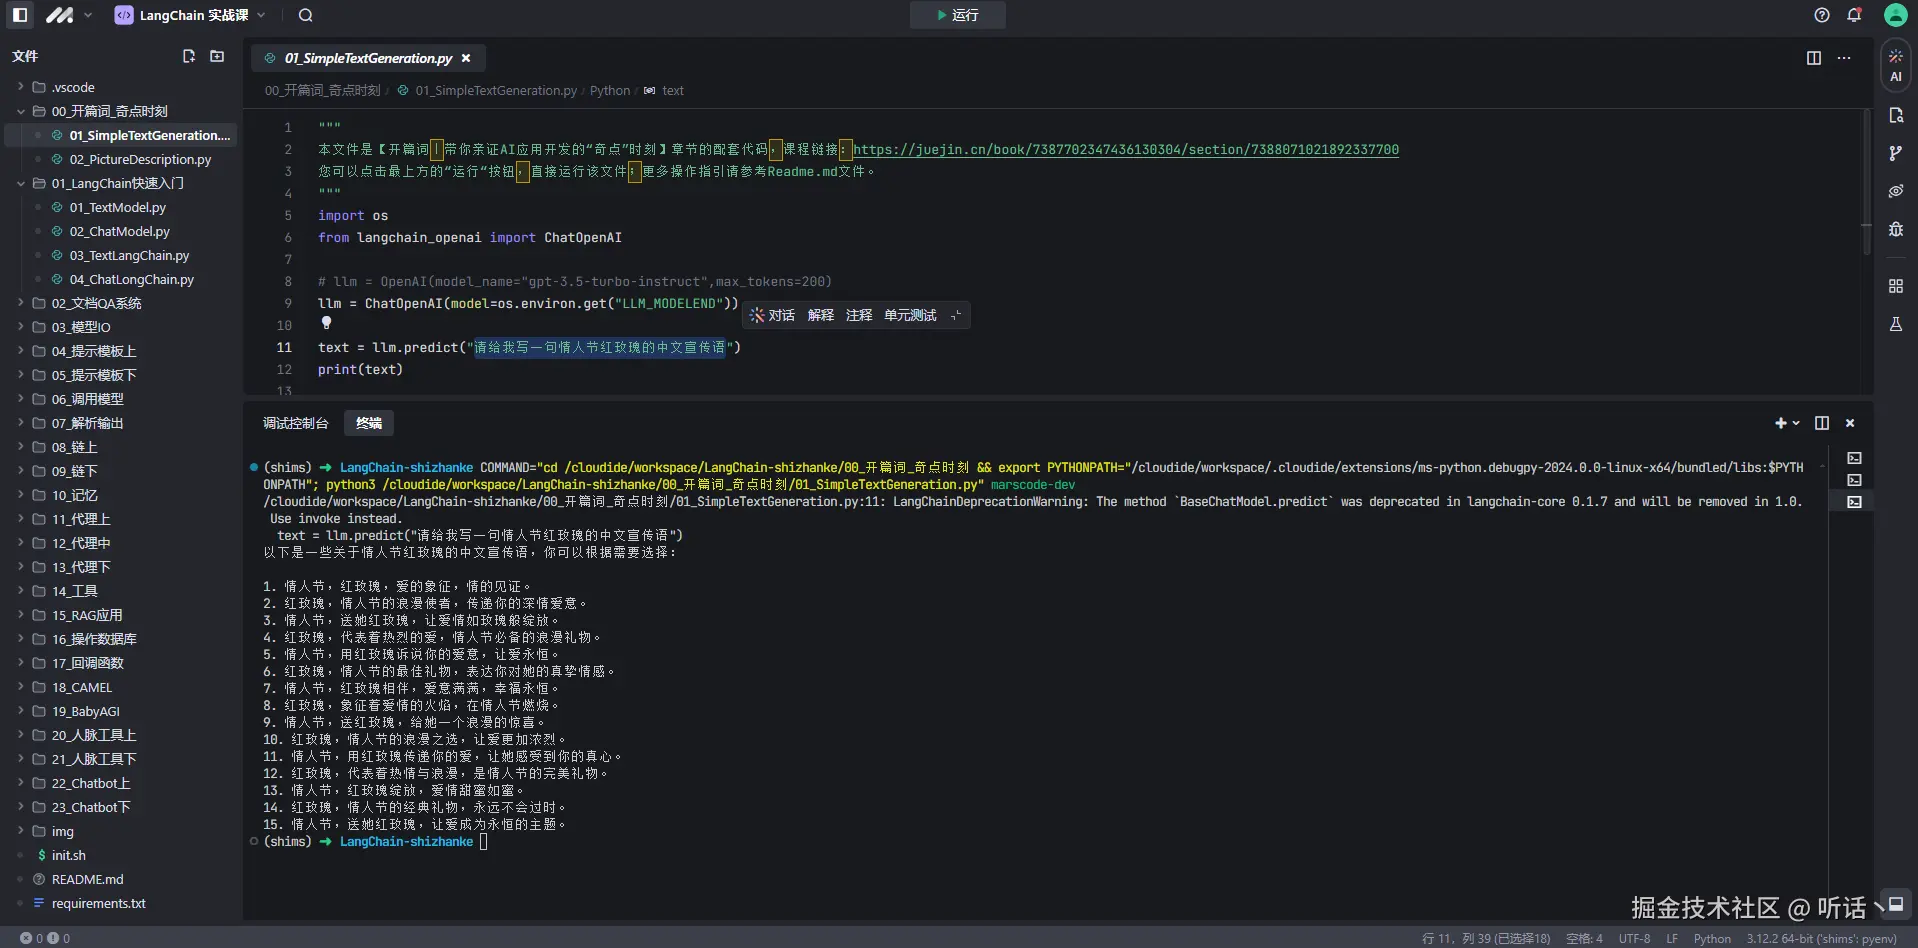This screenshot has height=948, width=1918.
Task: Click 解释 in the inline AI toolbar
Action: point(820,315)
